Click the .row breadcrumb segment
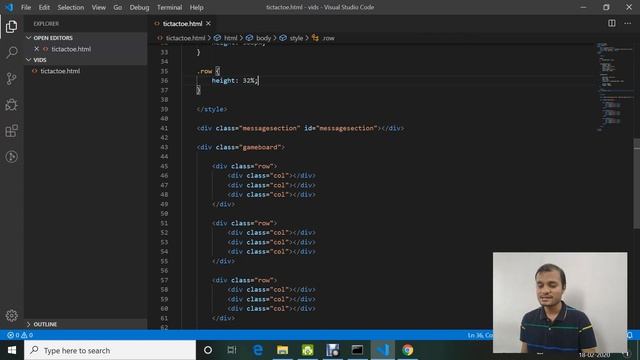Image resolution: width=640 pixels, height=360 pixels. (328, 38)
